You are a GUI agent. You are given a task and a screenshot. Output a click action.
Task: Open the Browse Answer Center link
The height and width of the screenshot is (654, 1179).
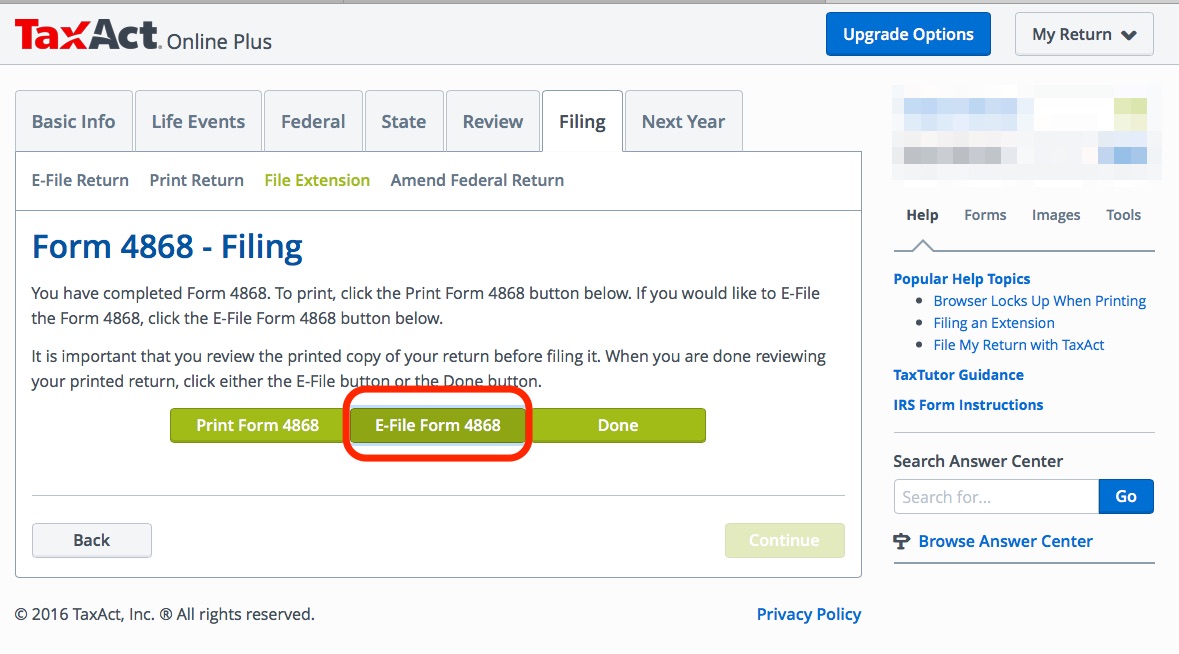coord(1005,541)
